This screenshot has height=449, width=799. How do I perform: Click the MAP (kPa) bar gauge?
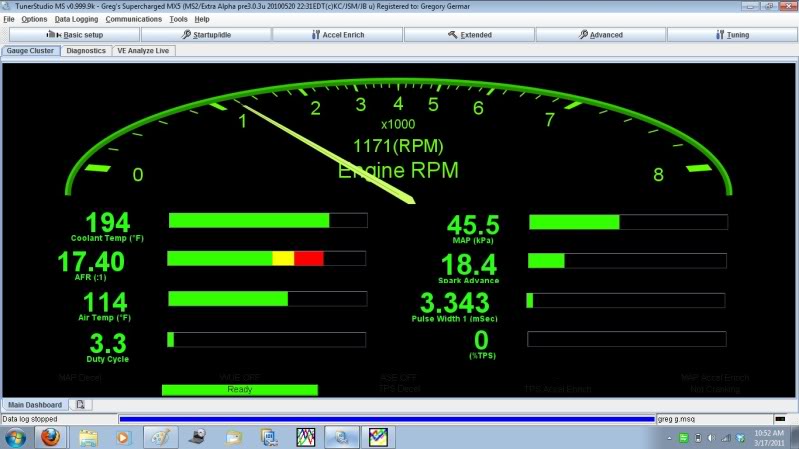(x=628, y=222)
